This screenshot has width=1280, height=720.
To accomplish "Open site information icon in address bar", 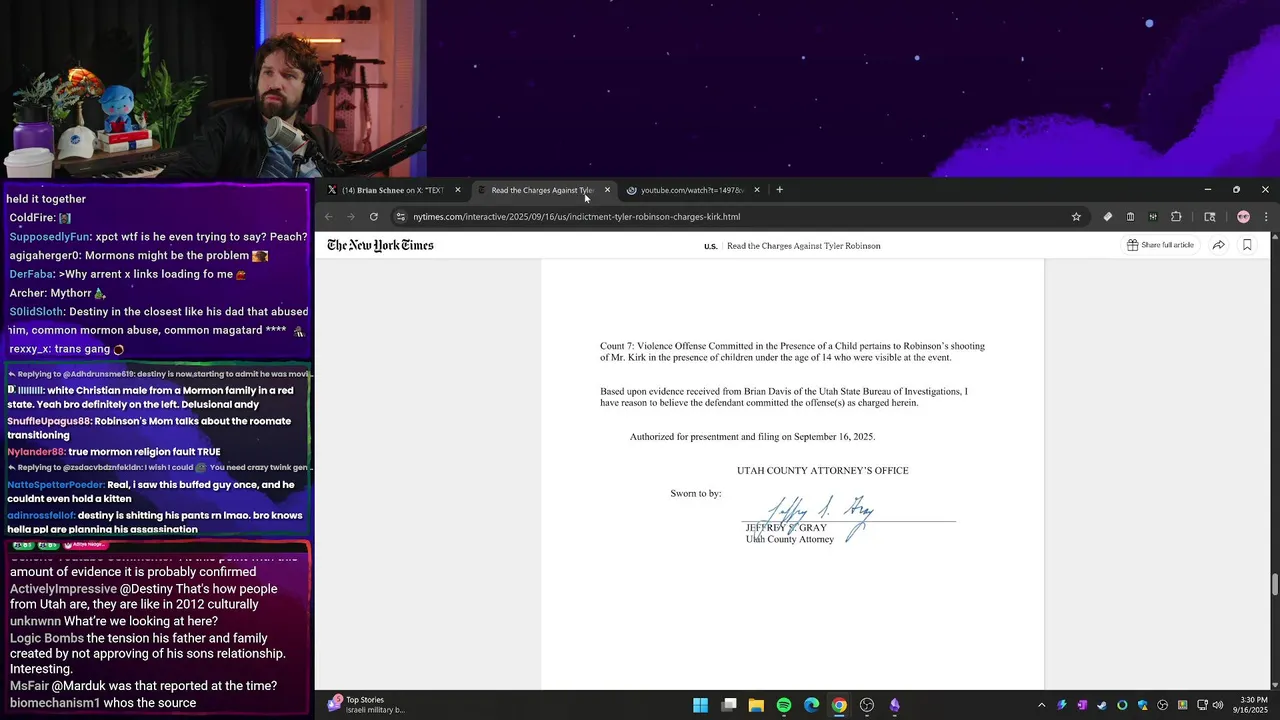I will pos(400,216).
